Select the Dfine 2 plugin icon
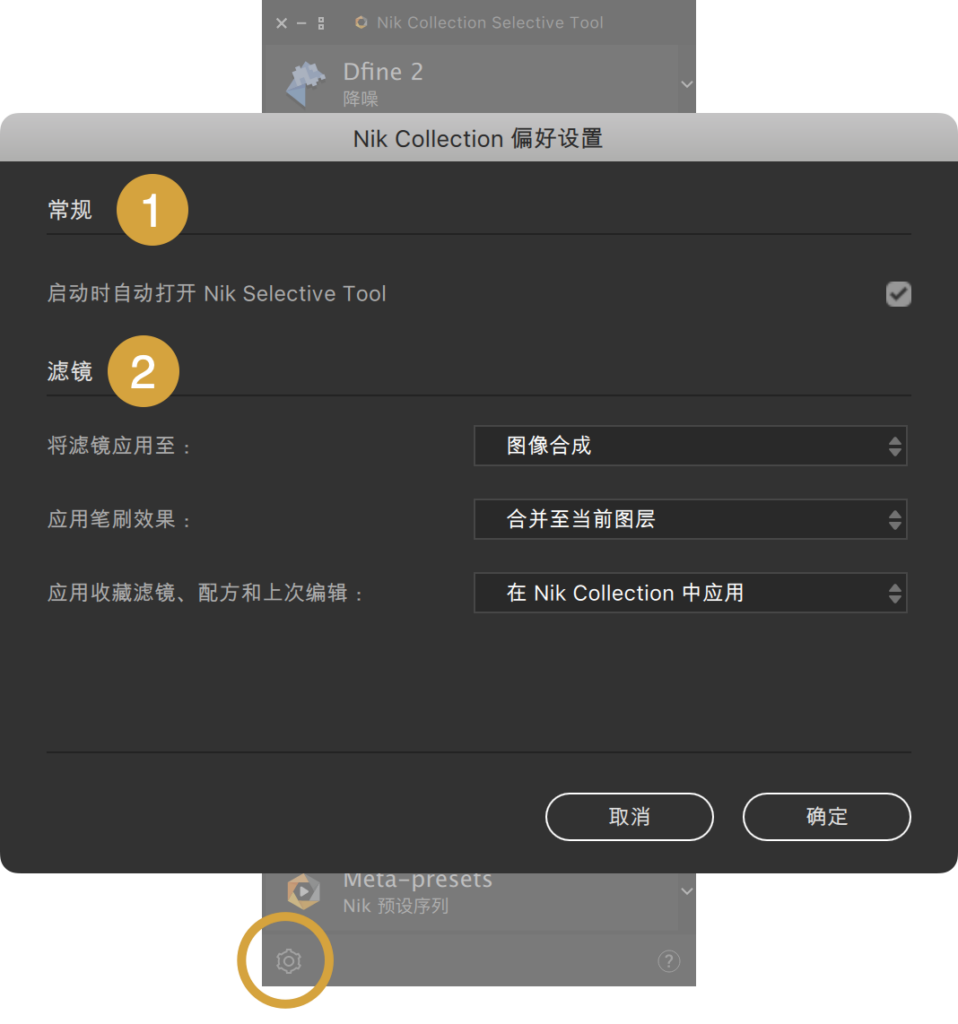Viewport: 958px width, 1024px height. [x=305, y=84]
